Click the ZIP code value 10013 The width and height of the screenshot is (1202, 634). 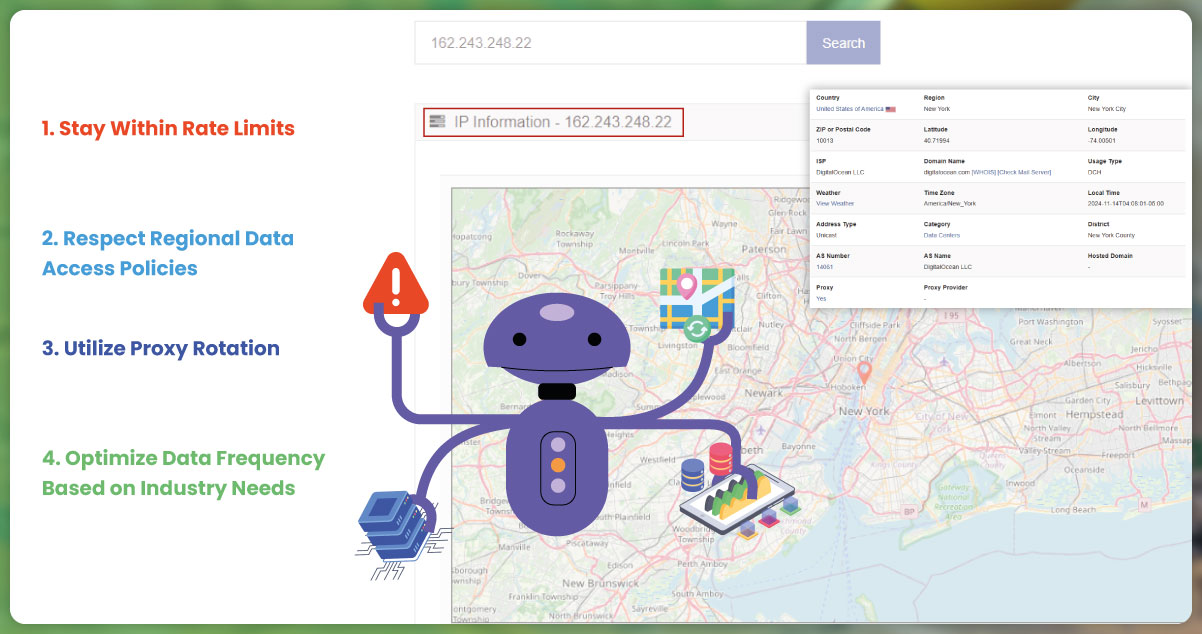pos(825,140)
